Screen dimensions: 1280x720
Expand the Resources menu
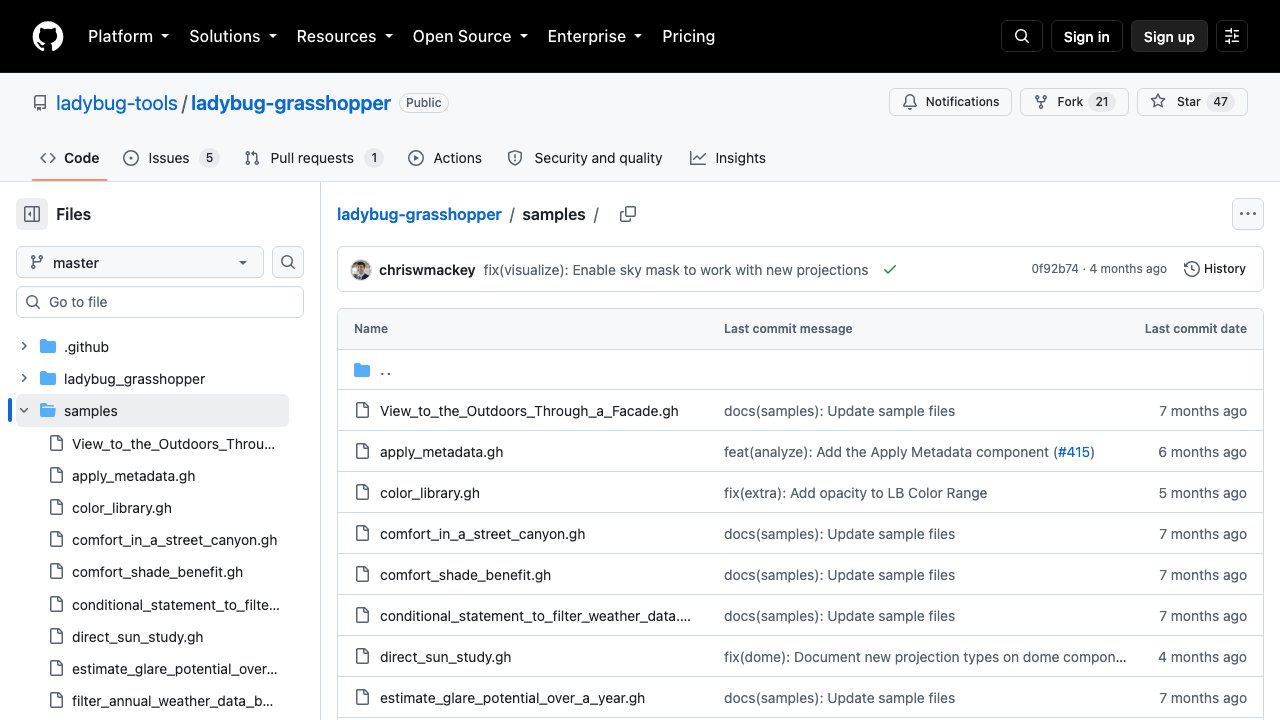click(344, 37)
